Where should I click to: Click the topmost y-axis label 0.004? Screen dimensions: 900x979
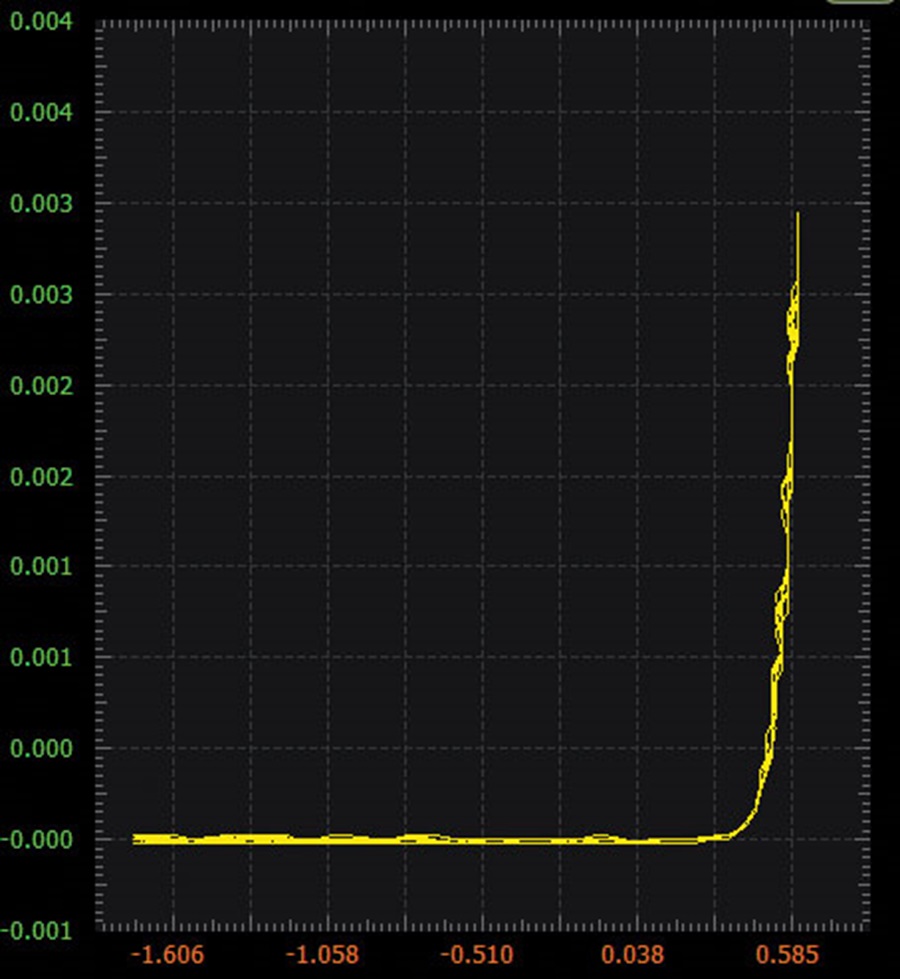coord(41,22)
